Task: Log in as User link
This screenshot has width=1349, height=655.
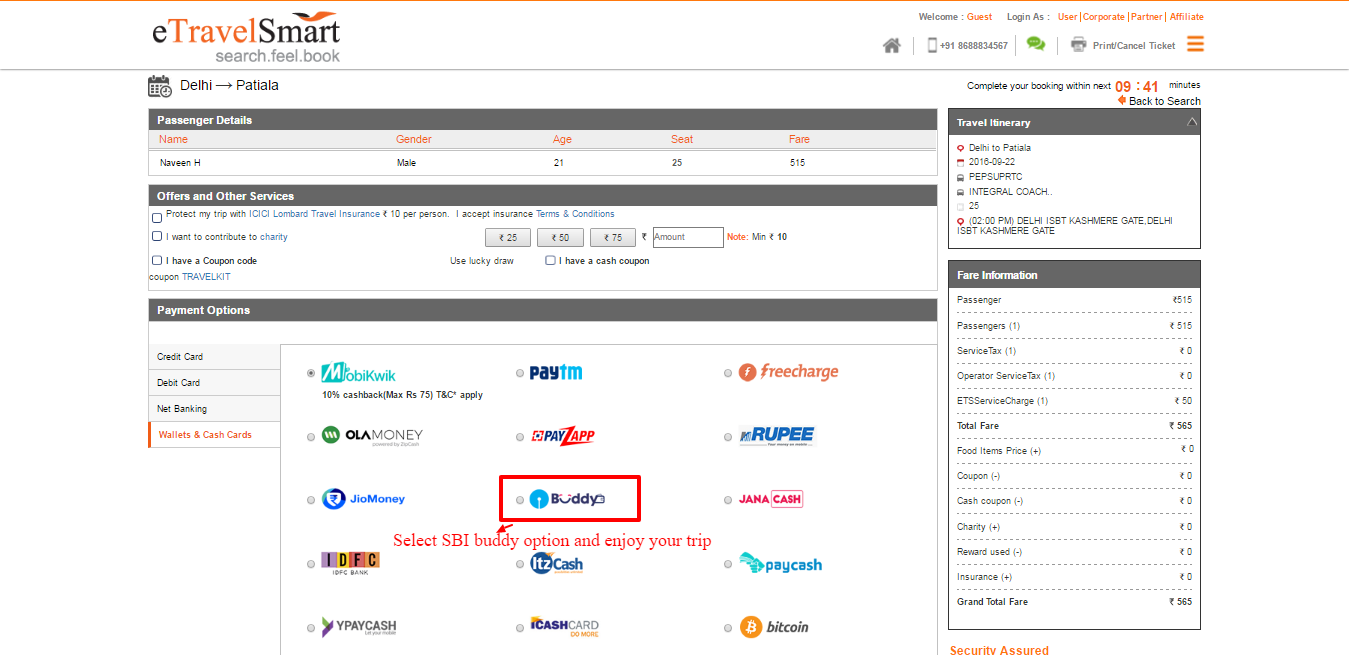Action: [x=1068, y=17]
